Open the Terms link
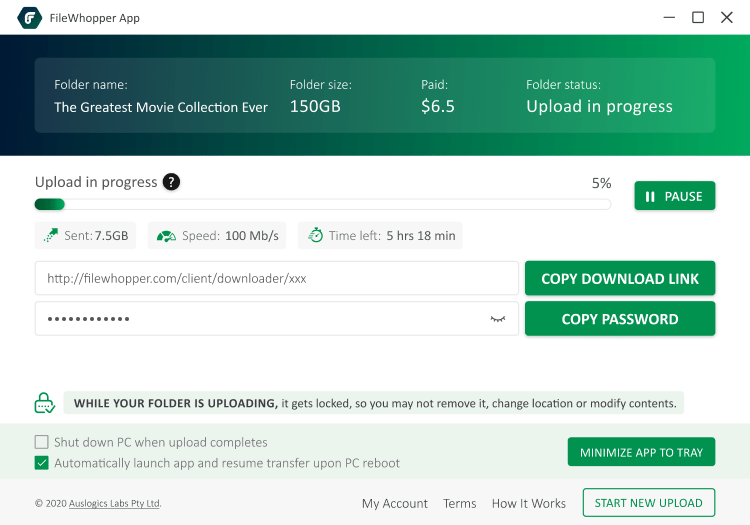 click(460, 503)
